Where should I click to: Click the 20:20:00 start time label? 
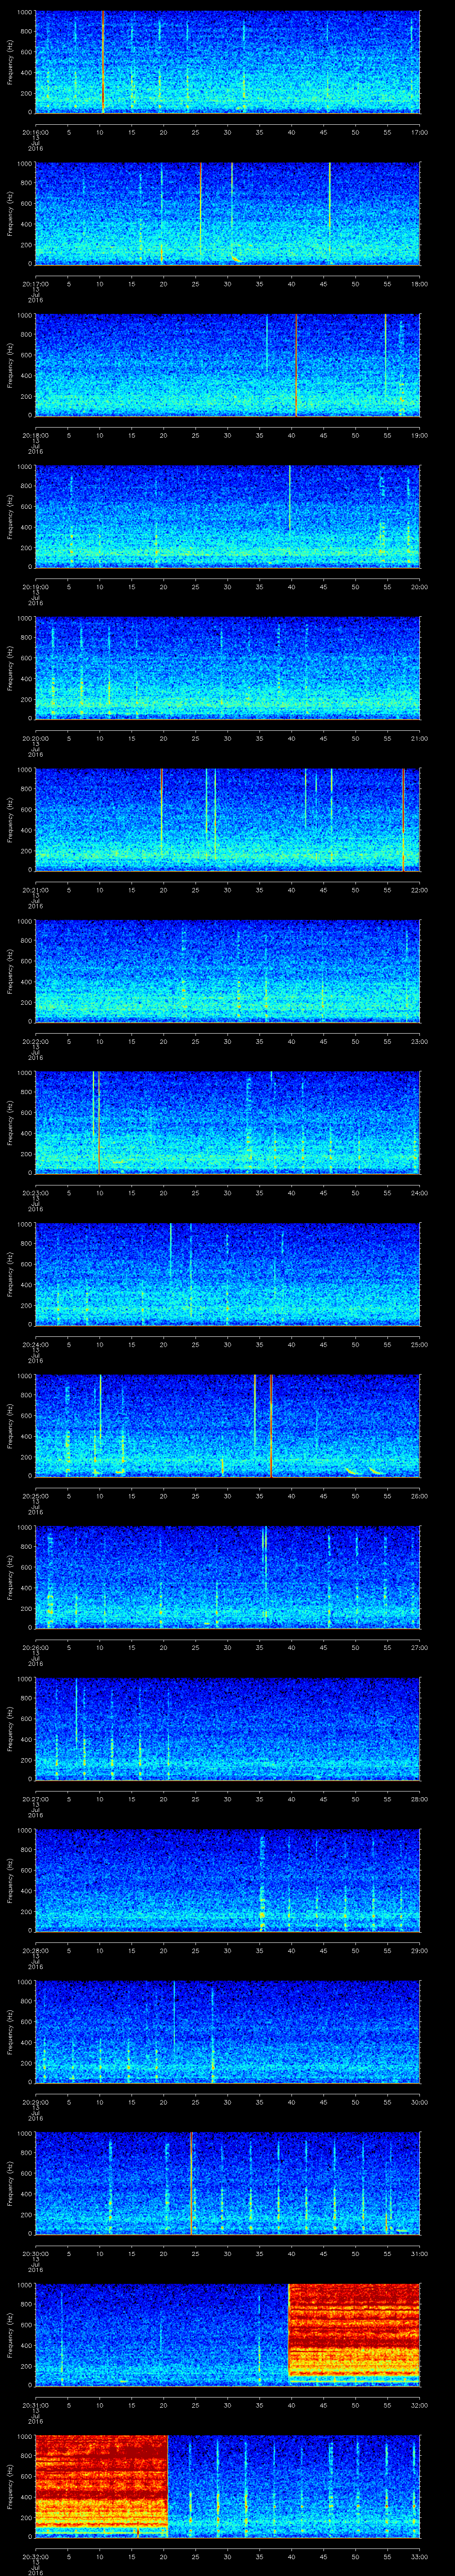[x=35, y=738]
